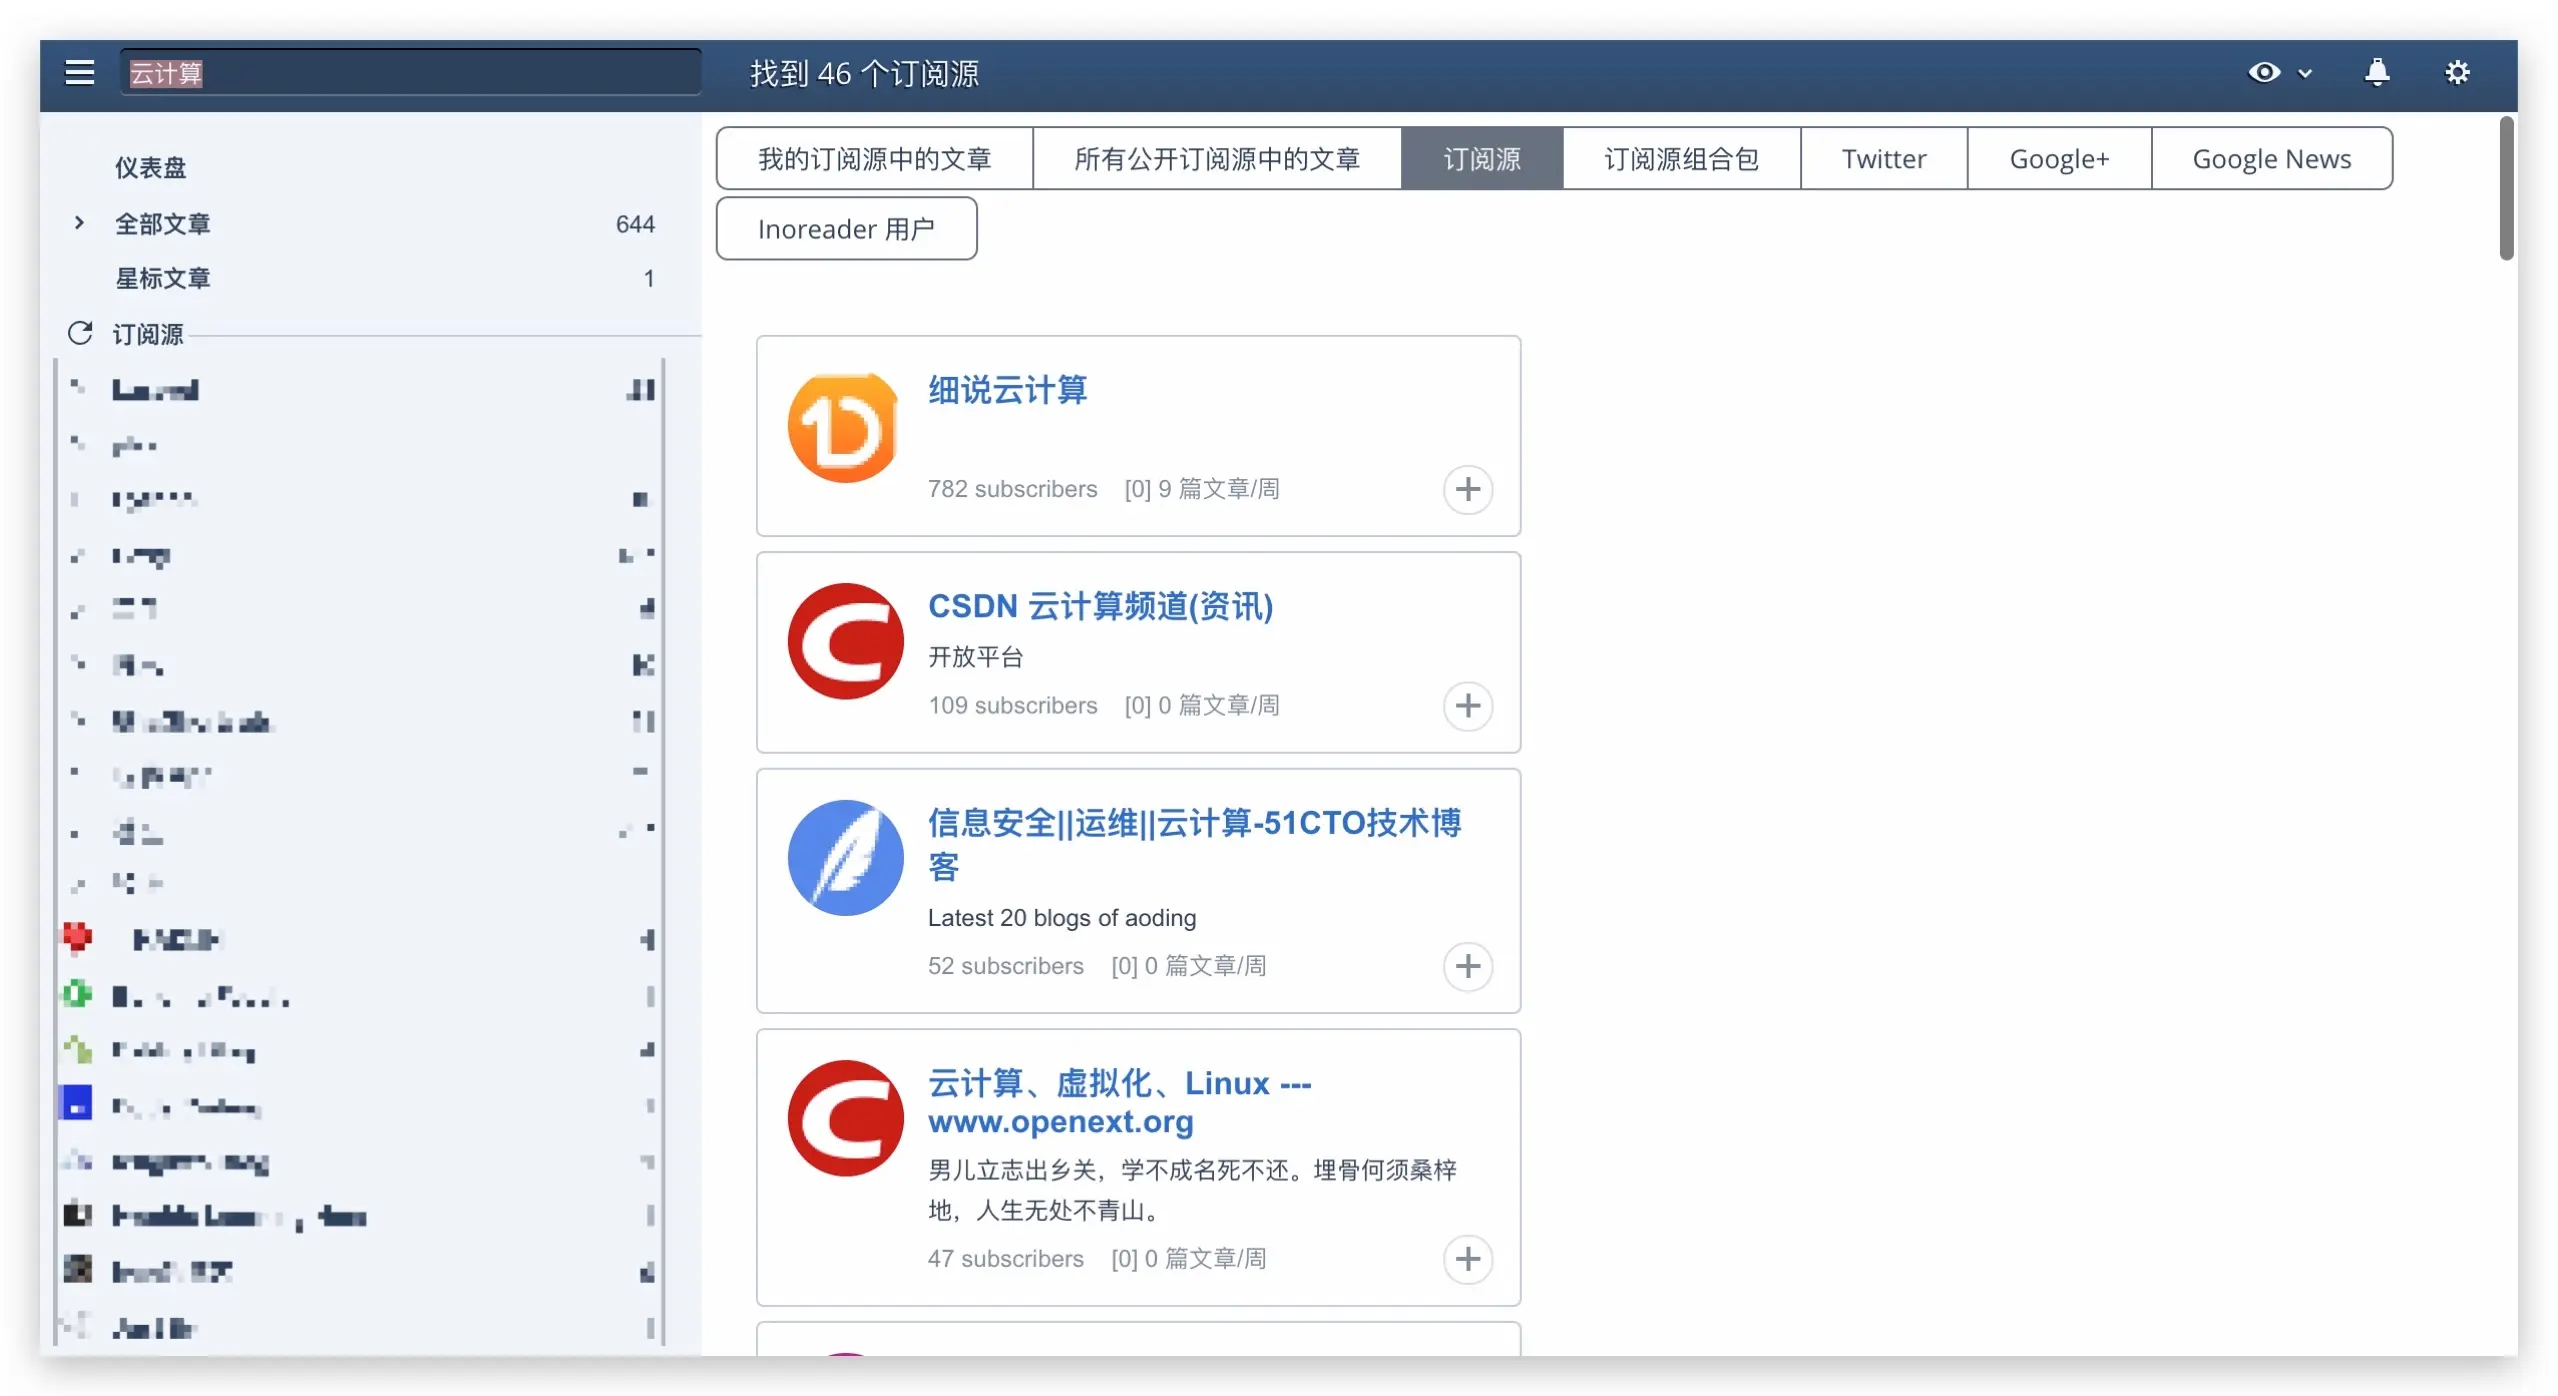Click the vertical scrollbar on right edge

(2505, 189)
